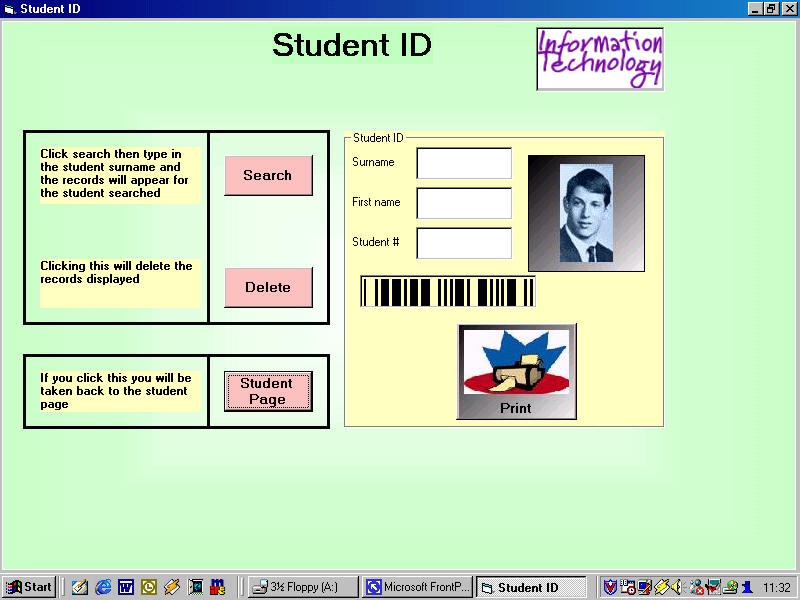This screenshot has height=600, width=800.
Task: Click into the Surname text field
Action: pos(464,163)
